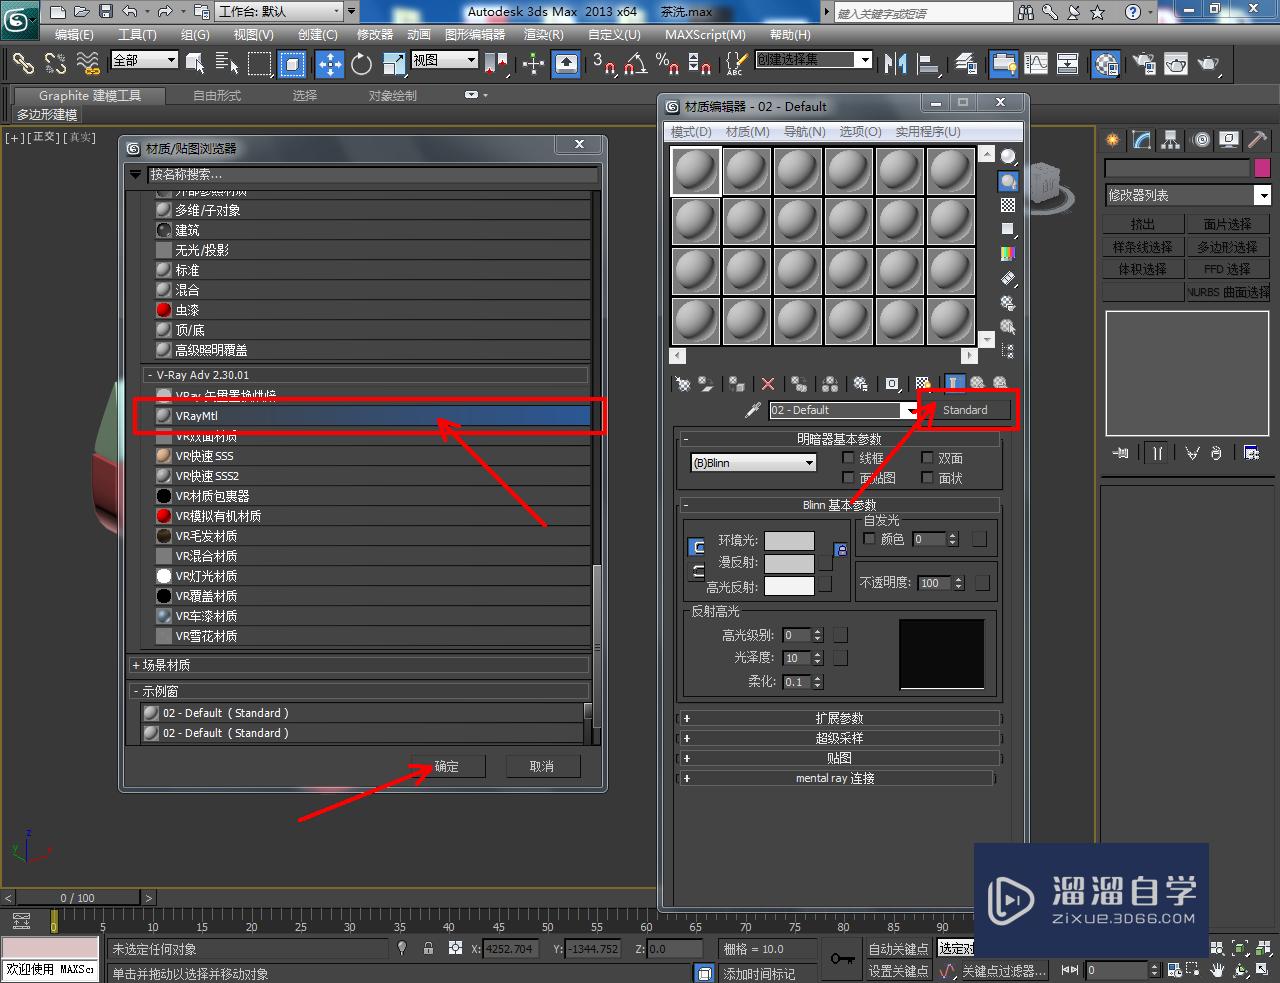
Task: Choose the Rectangular Selection Region tool
Action: (x=260, y=64)
